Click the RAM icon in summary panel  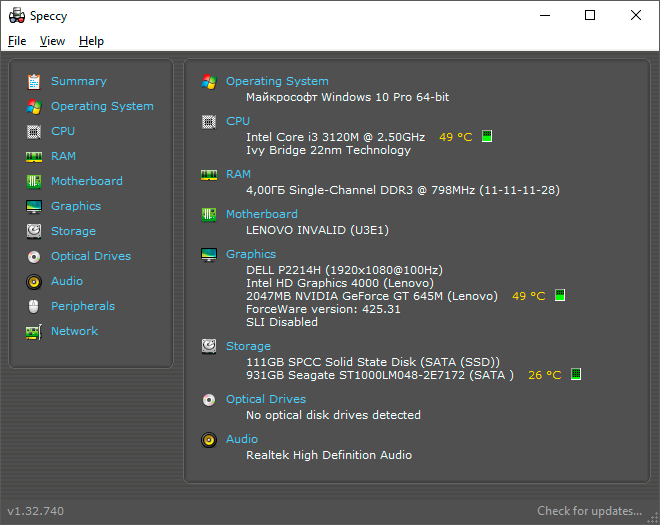(x=209, y=175)
